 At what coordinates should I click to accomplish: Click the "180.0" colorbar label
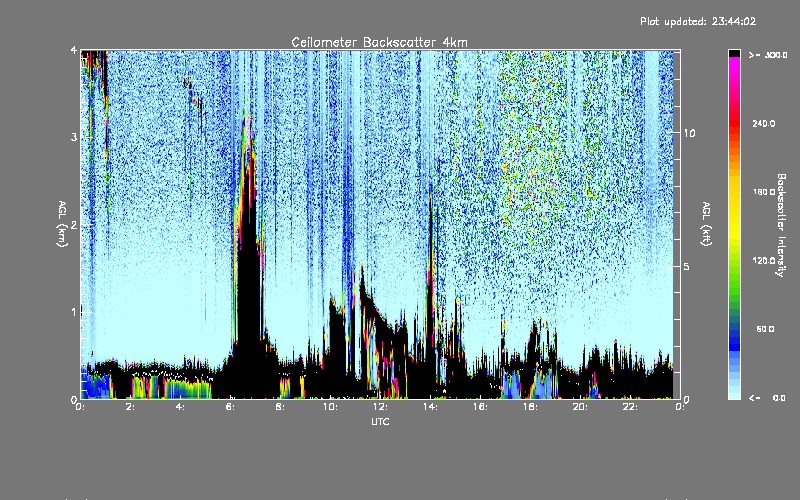coord(764,192)
